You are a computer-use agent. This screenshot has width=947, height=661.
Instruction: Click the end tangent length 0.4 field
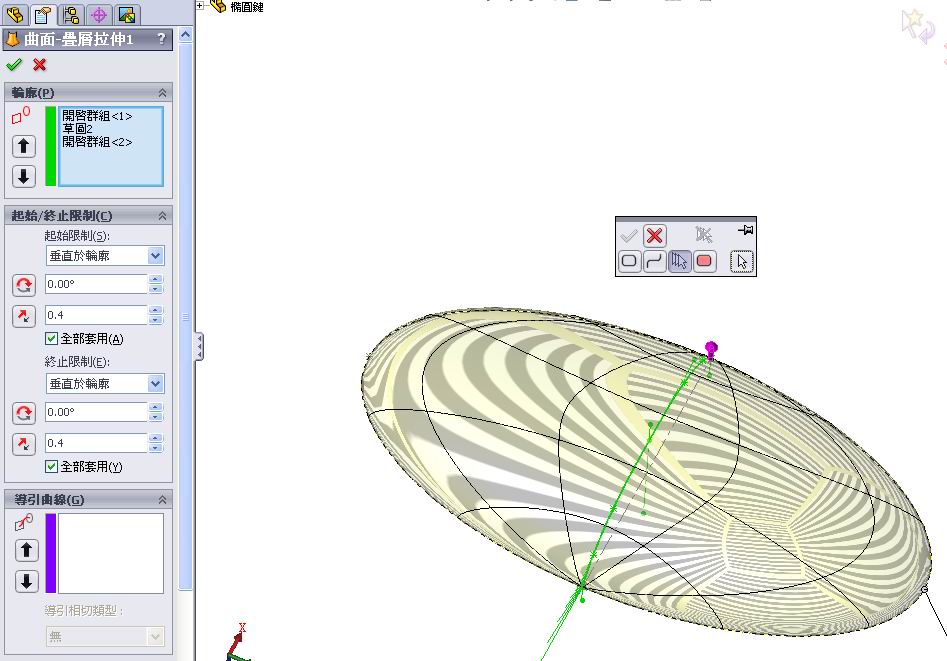96,443
